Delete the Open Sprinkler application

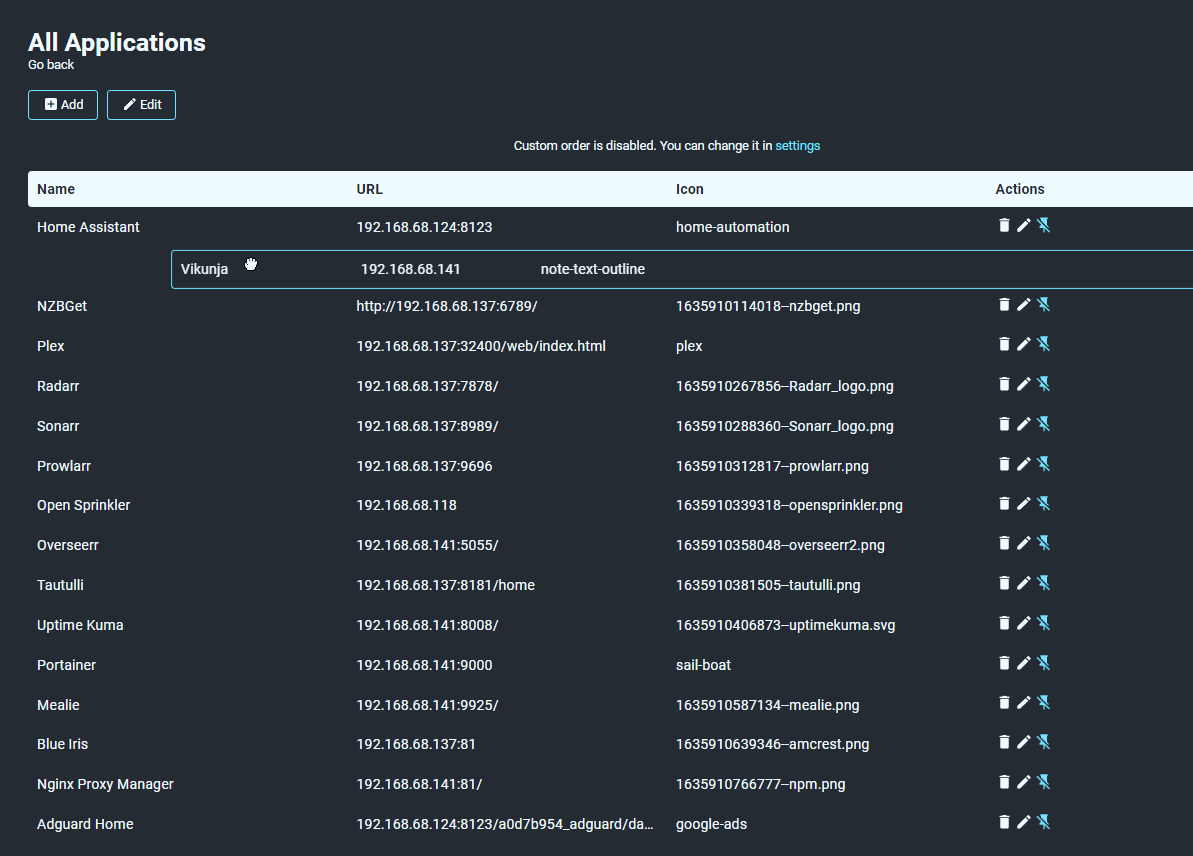(x=1004, y=504)
